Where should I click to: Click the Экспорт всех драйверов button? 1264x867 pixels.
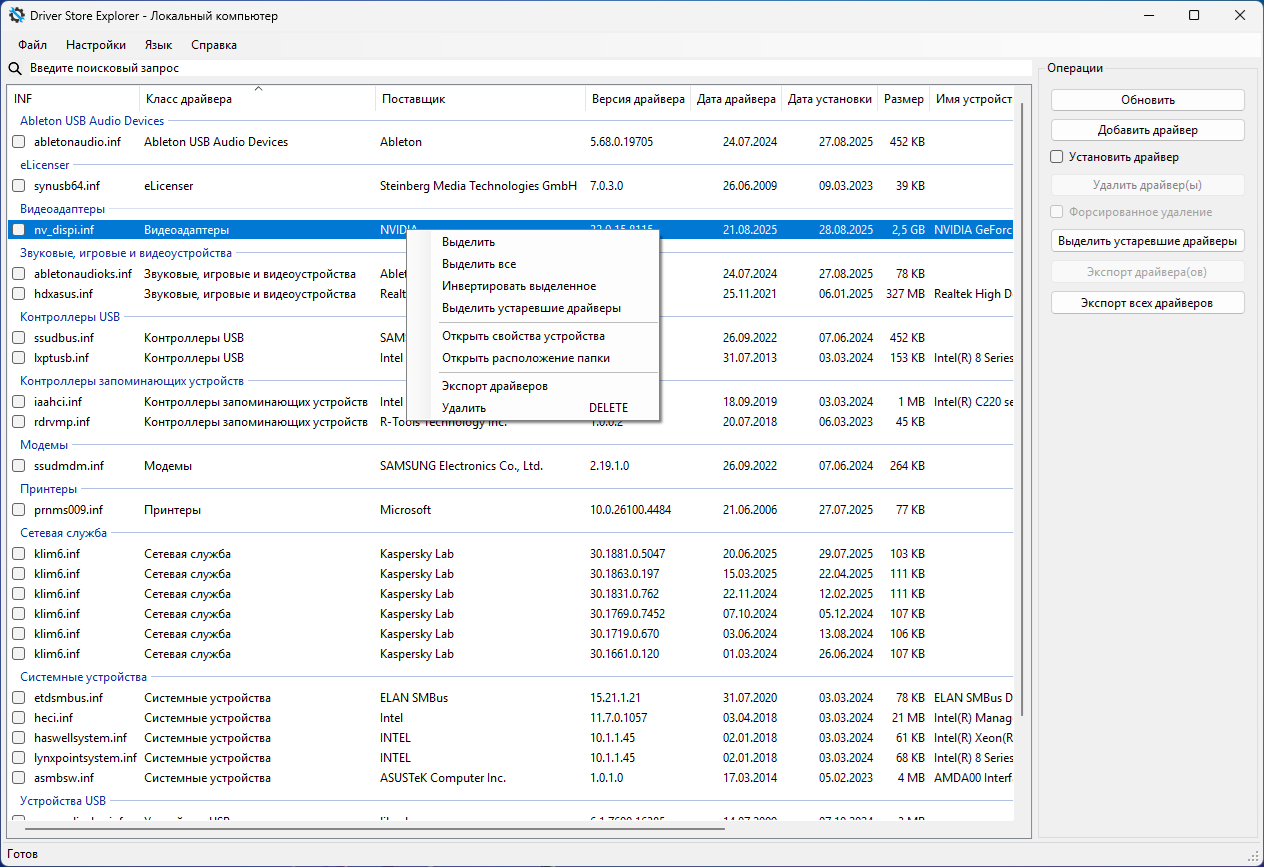point(1147,303)
